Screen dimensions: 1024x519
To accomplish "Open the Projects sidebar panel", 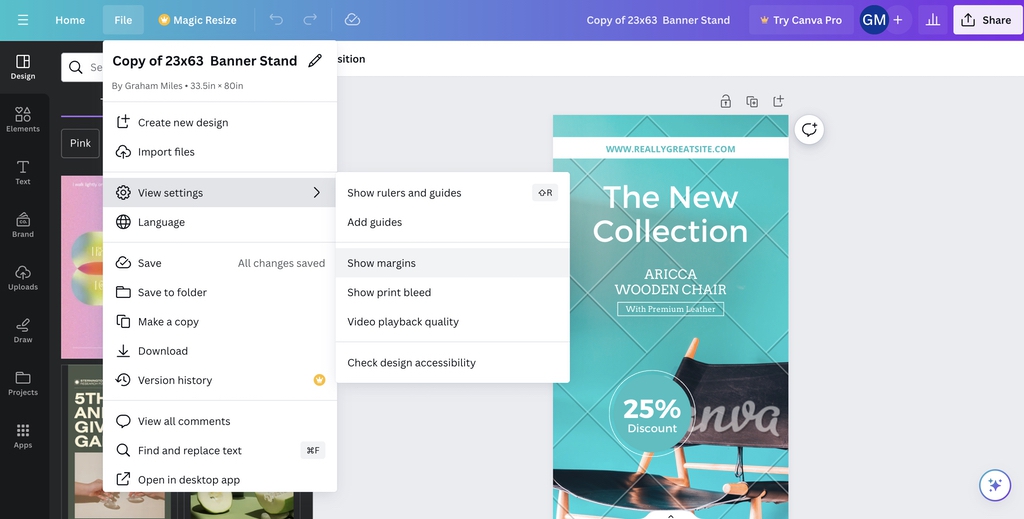I will click(23, 384).
